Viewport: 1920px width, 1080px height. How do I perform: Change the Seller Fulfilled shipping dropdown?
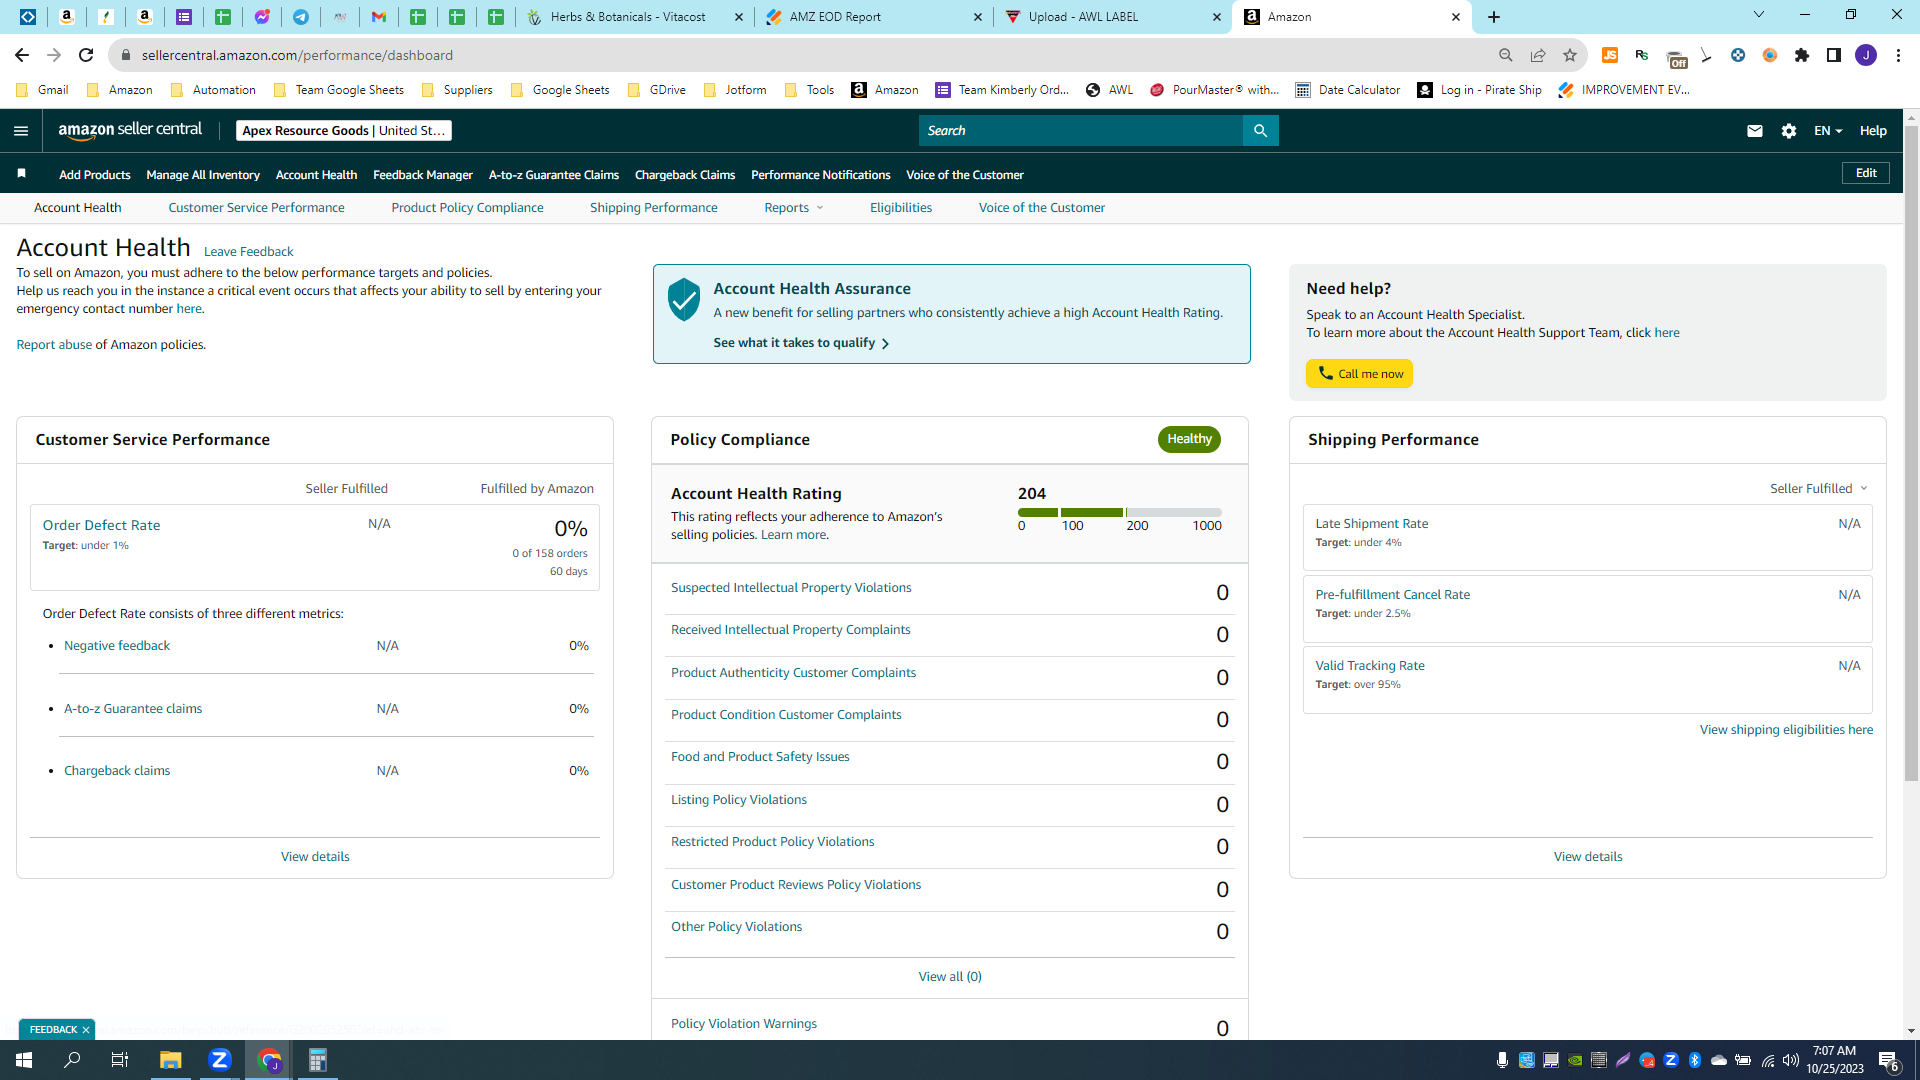coord(1819,489)
